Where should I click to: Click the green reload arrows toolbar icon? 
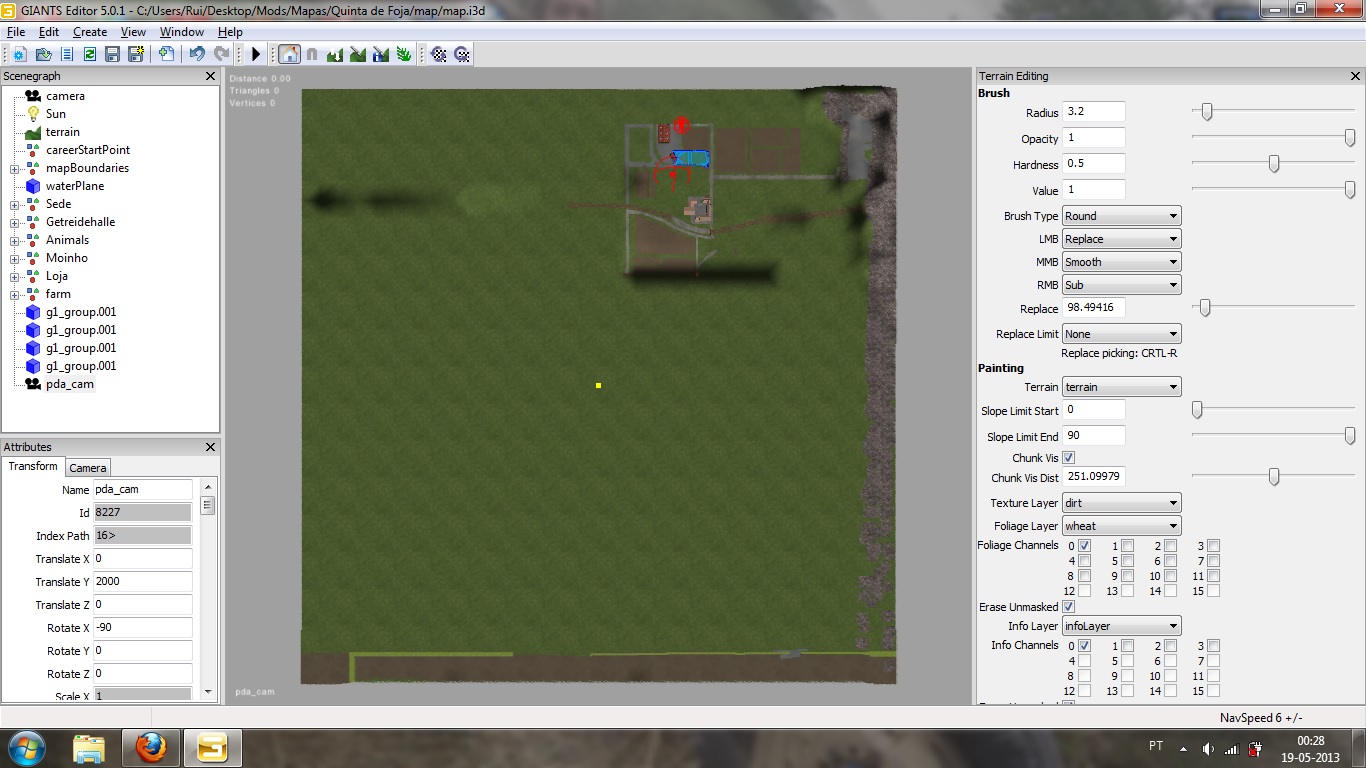89,54
